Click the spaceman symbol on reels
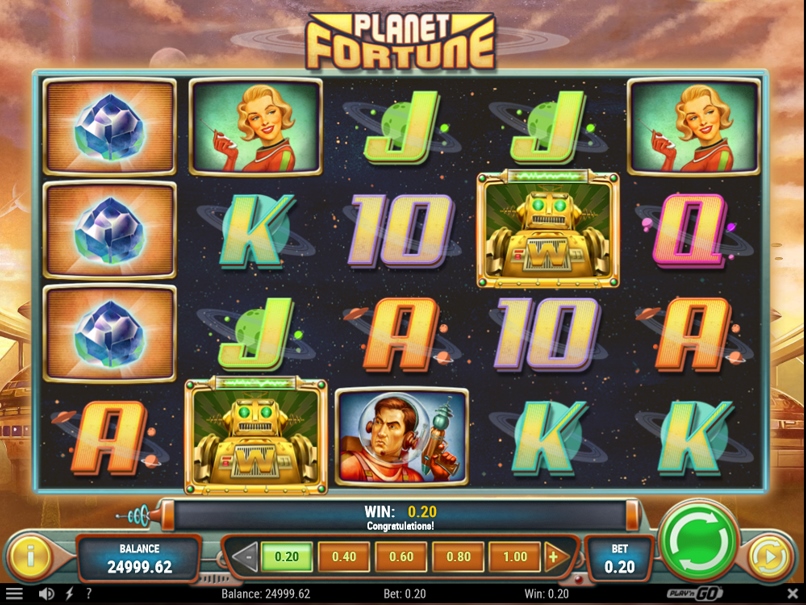The width and height of the screenshot is (806, 605). tap(401, 436)
